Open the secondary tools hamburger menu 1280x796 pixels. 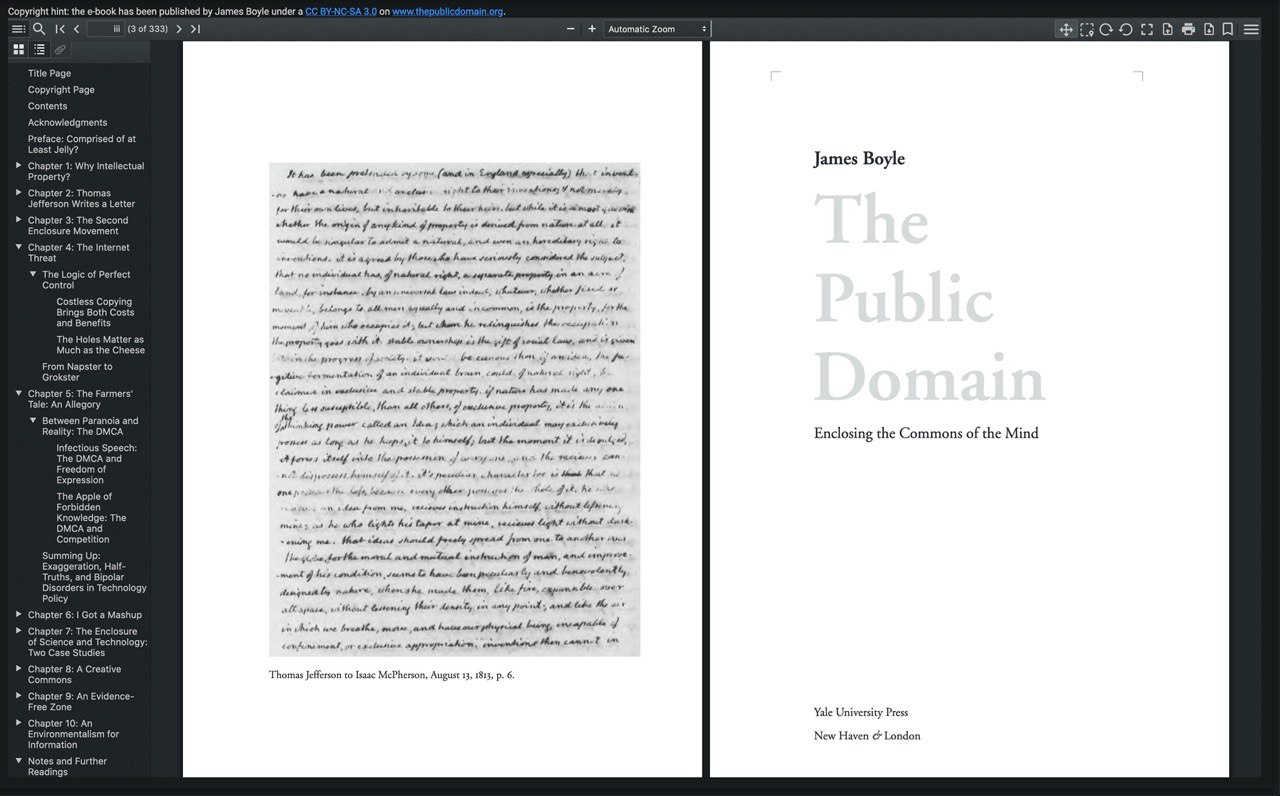[1251, 29]
